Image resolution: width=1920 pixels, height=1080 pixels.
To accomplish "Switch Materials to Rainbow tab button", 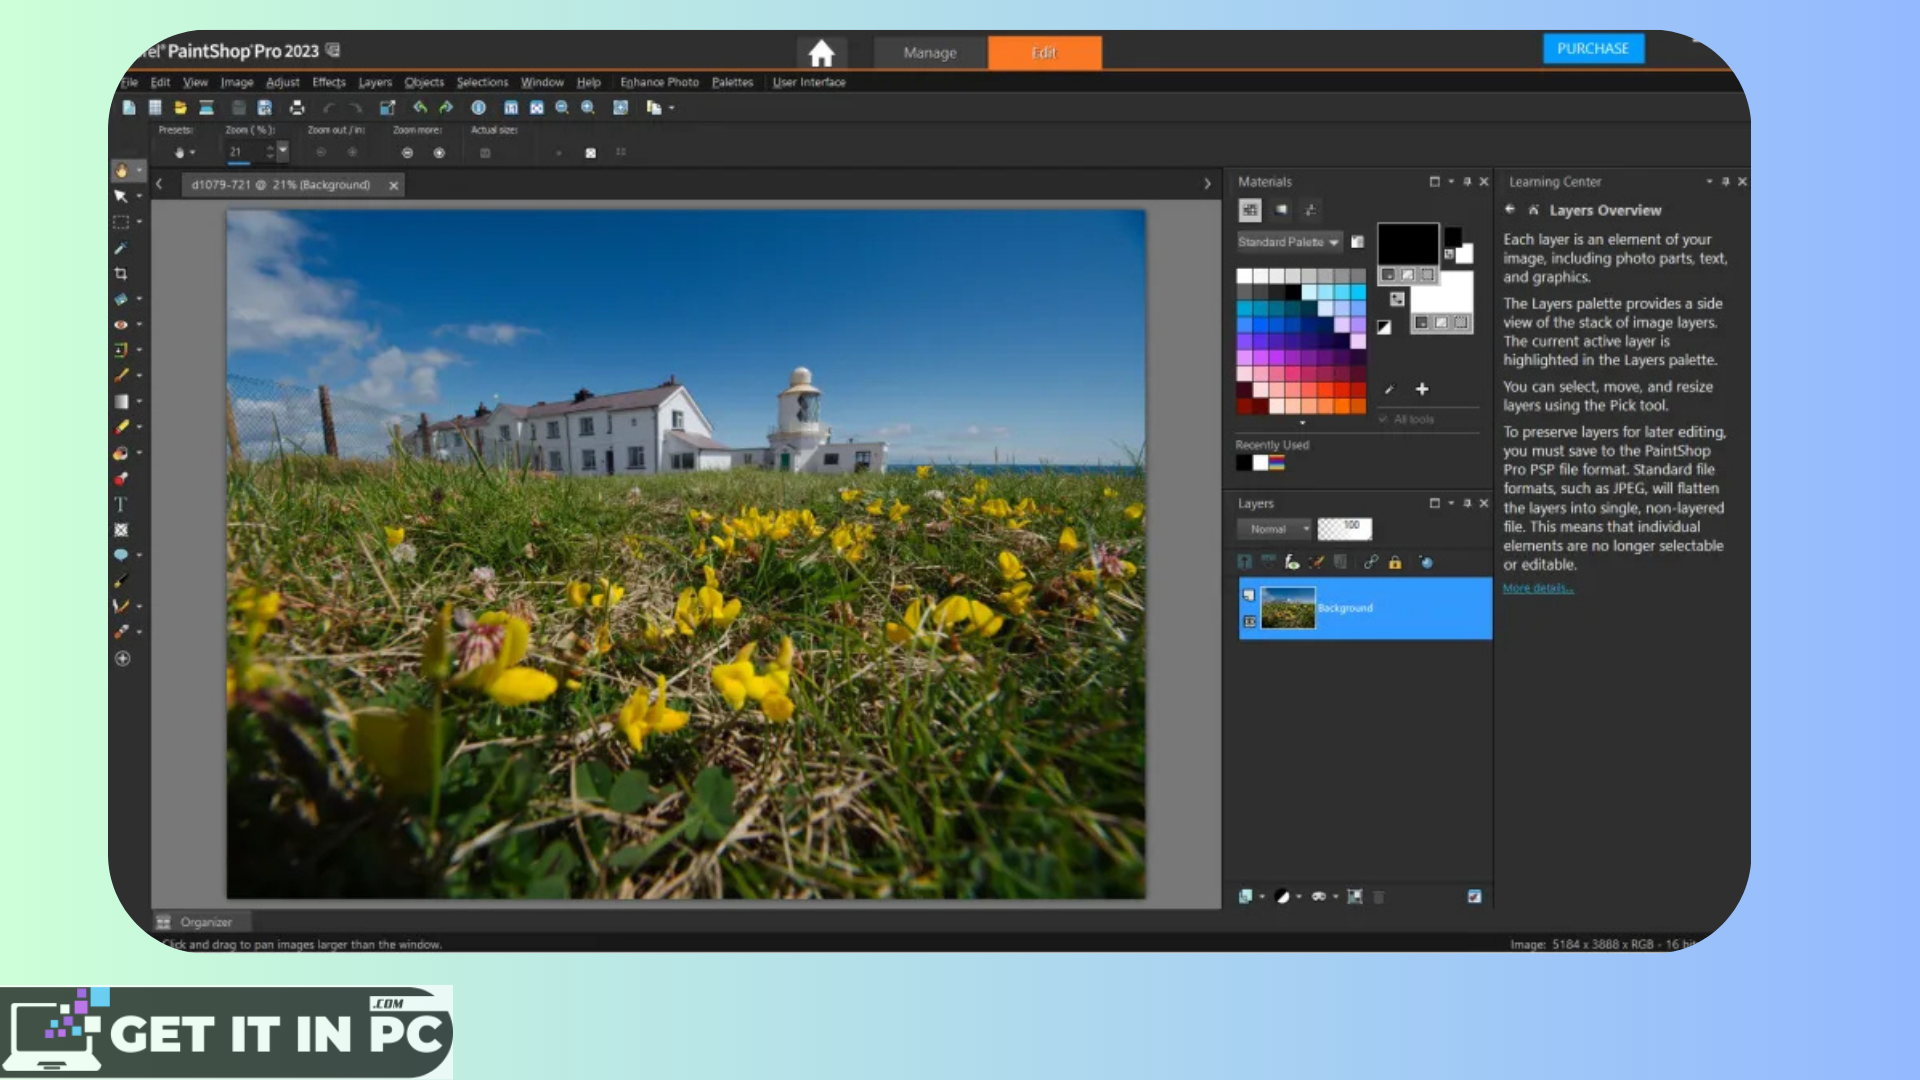I will 1281,209.
